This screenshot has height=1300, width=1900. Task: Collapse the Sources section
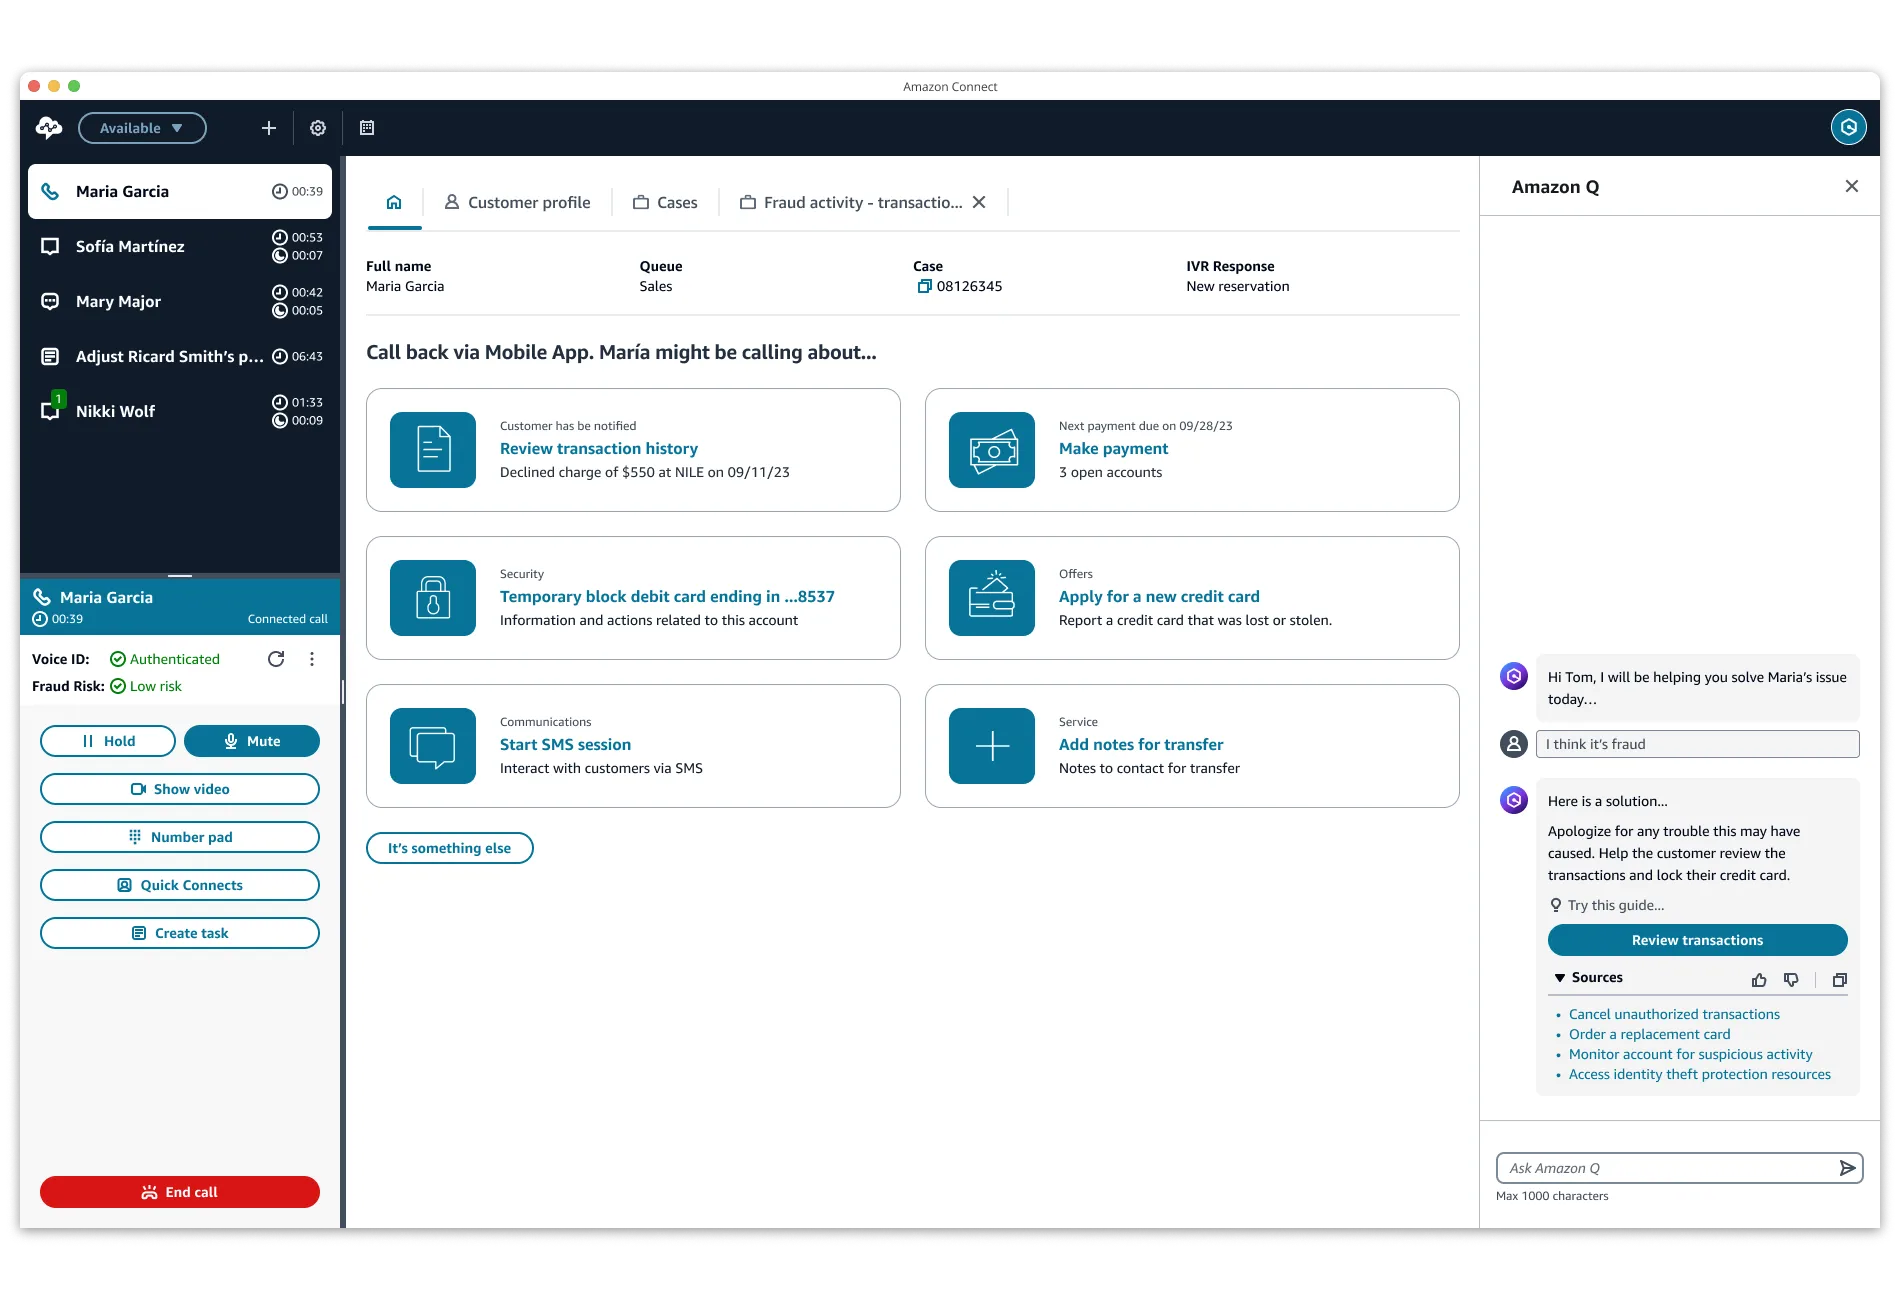click(1560, 978)
